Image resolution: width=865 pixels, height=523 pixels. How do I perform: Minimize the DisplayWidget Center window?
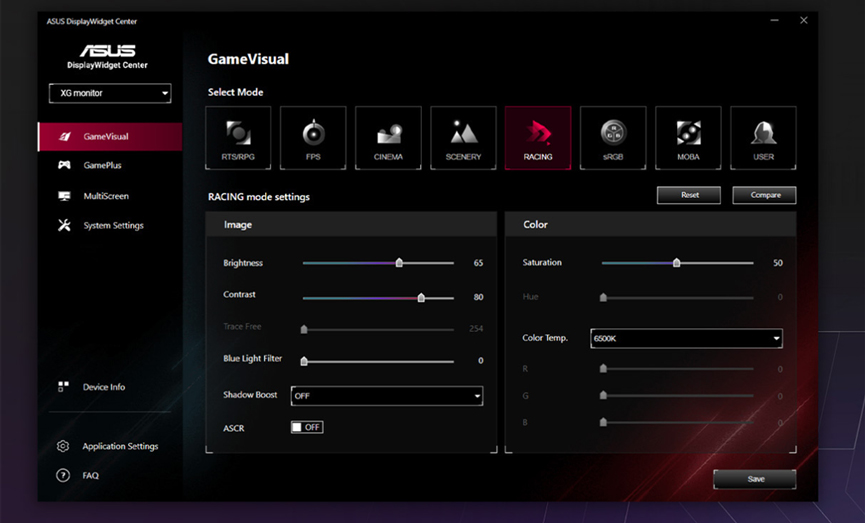click(775, 20)
